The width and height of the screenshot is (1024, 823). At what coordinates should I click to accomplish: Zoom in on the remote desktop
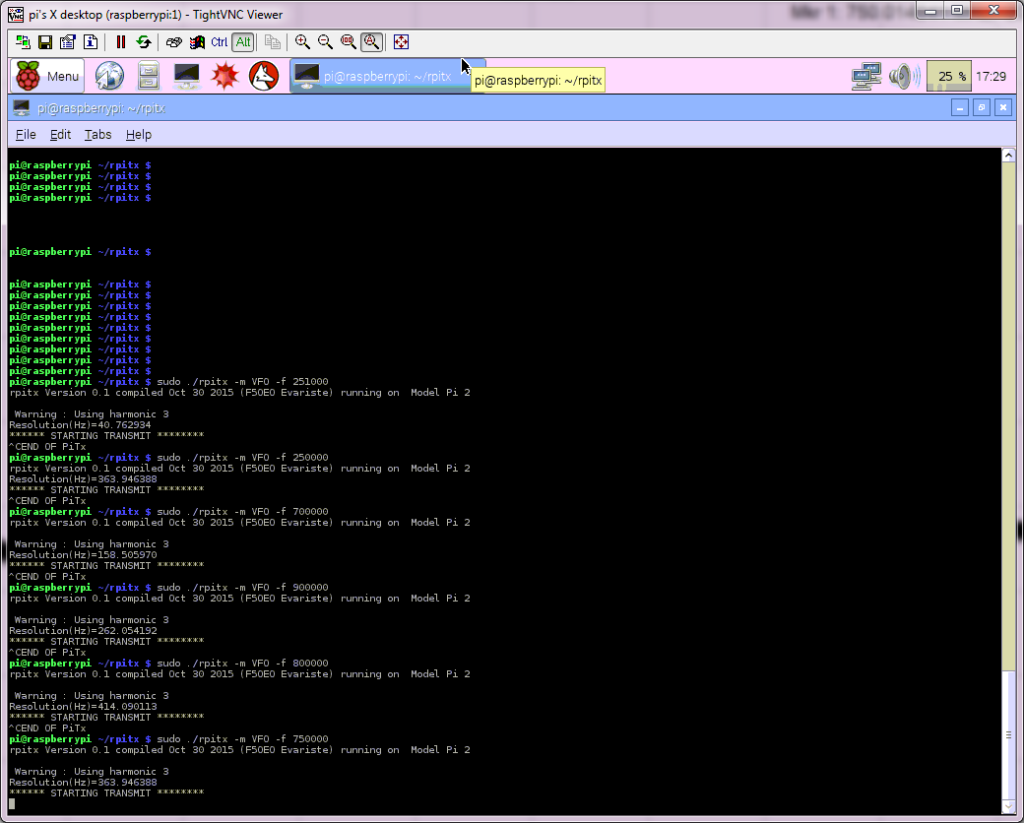pos(302,42)
